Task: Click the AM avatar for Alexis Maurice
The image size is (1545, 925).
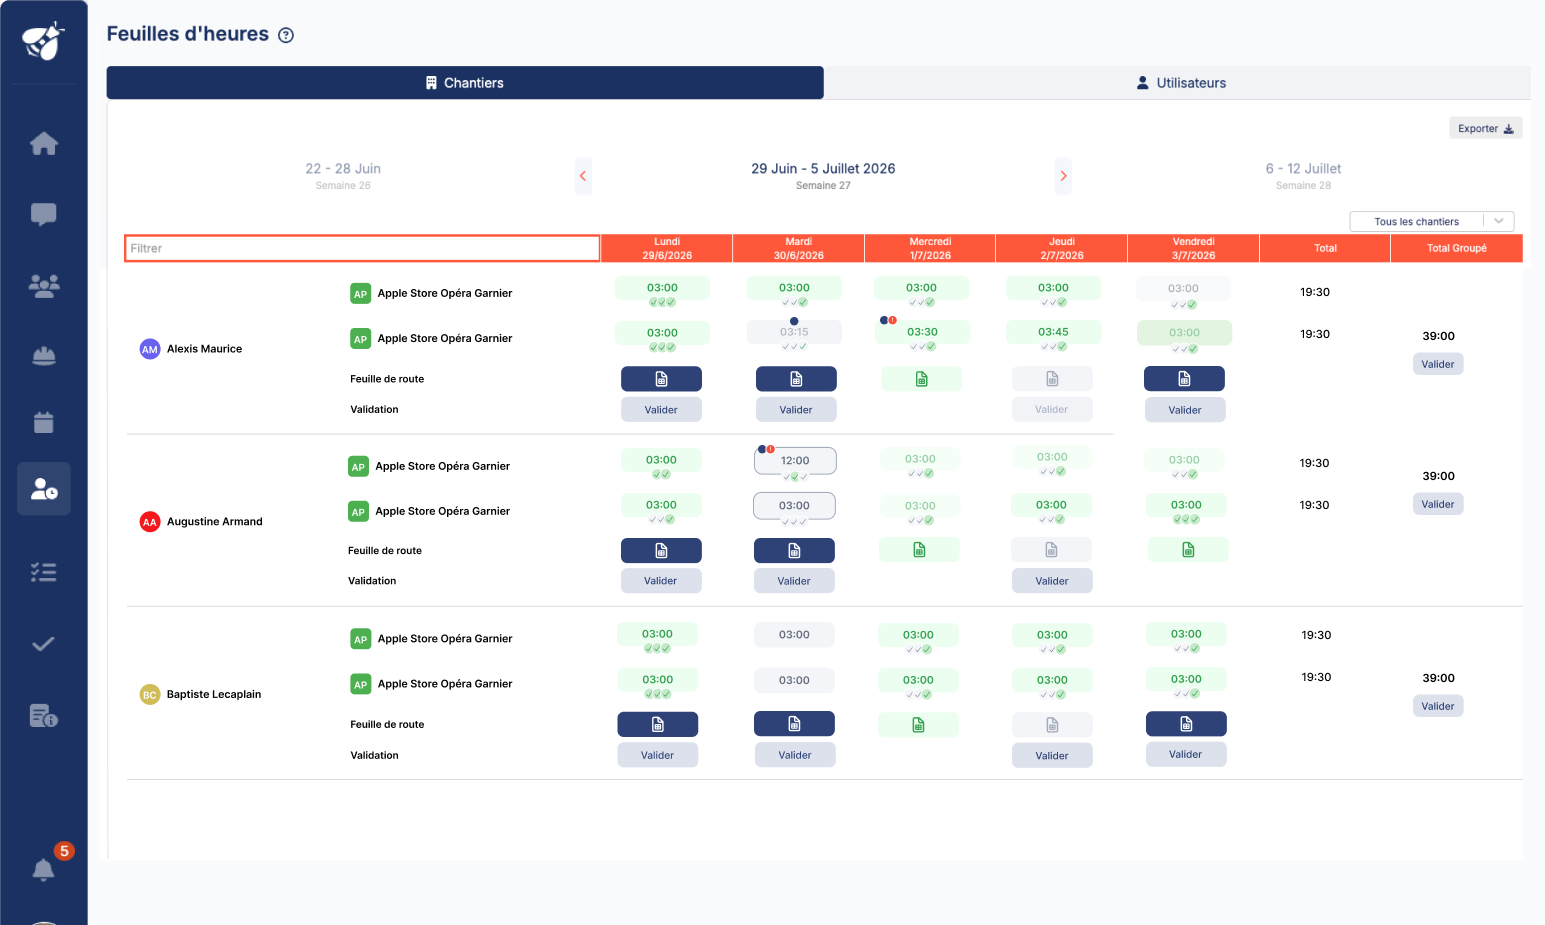Action: (x=150, y=349)
